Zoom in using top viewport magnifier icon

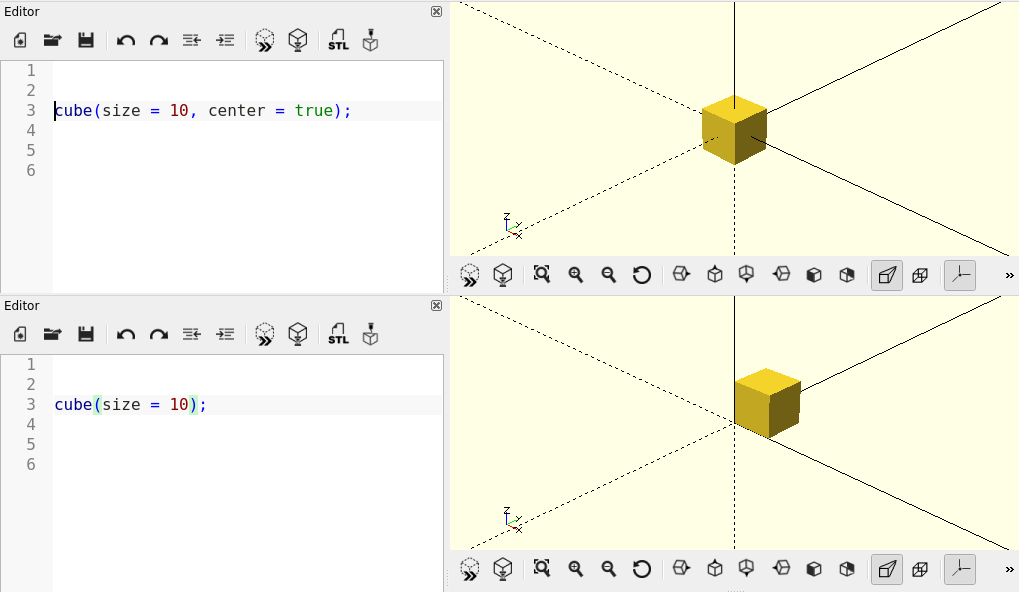pos(576,274)
